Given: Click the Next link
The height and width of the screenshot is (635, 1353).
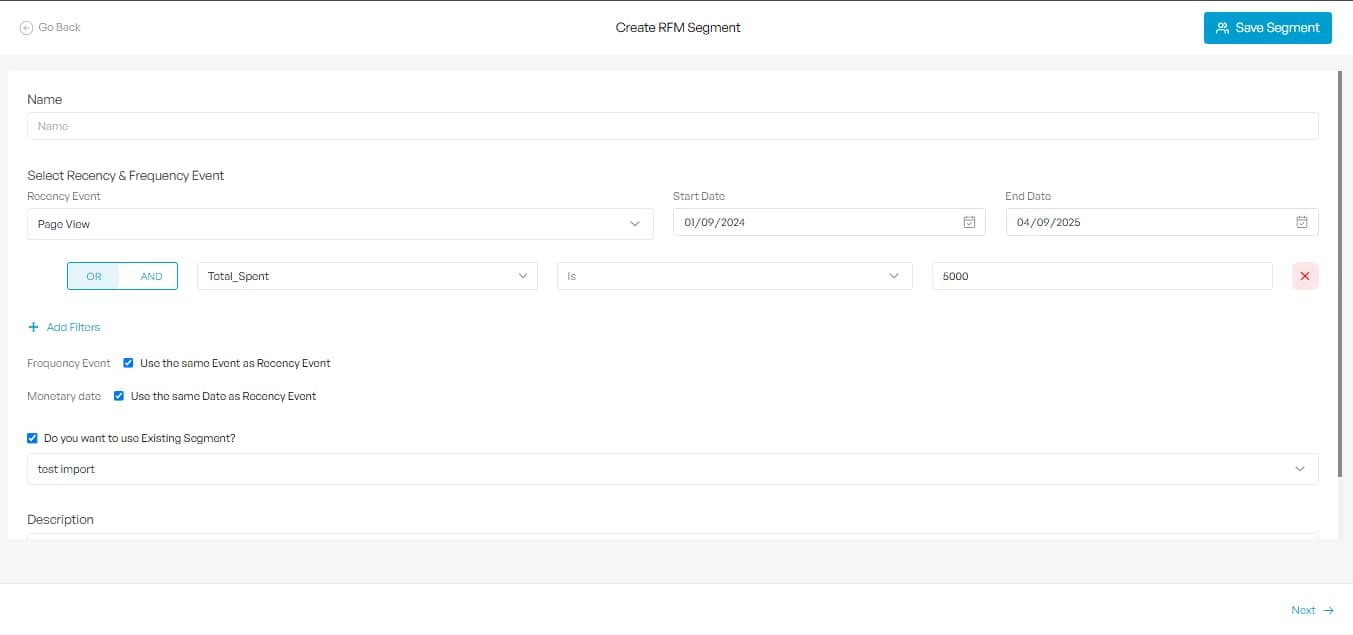Looking at the screenshot, I should tap(1303, 610).
